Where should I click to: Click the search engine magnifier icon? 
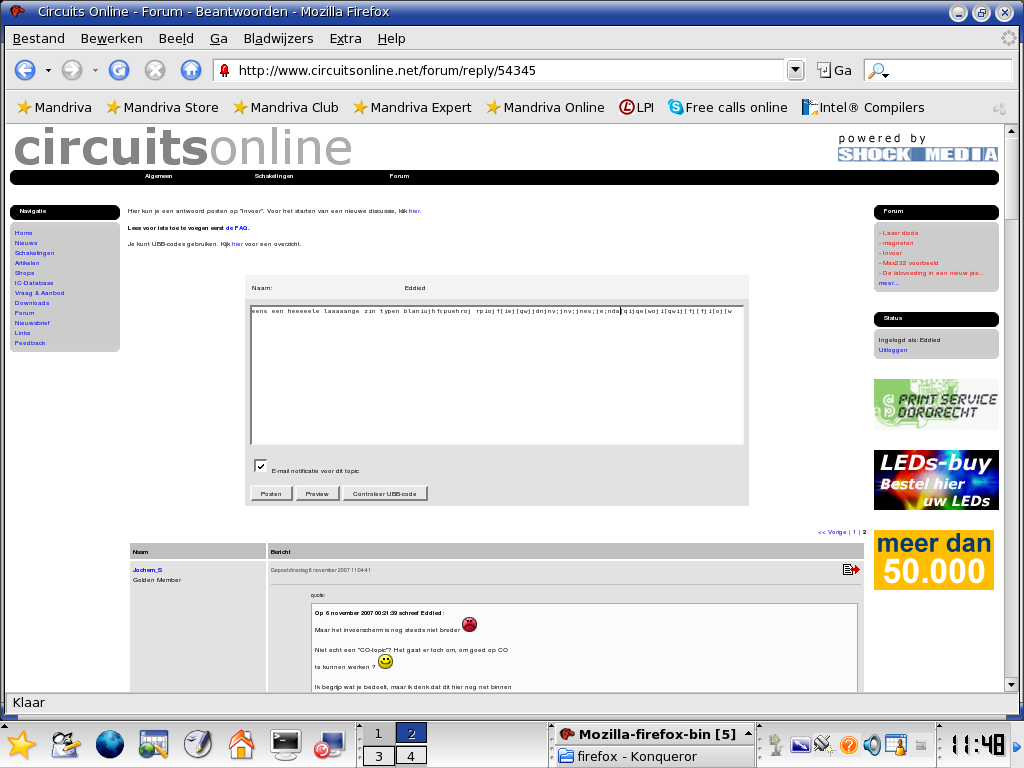coord(876,70)
